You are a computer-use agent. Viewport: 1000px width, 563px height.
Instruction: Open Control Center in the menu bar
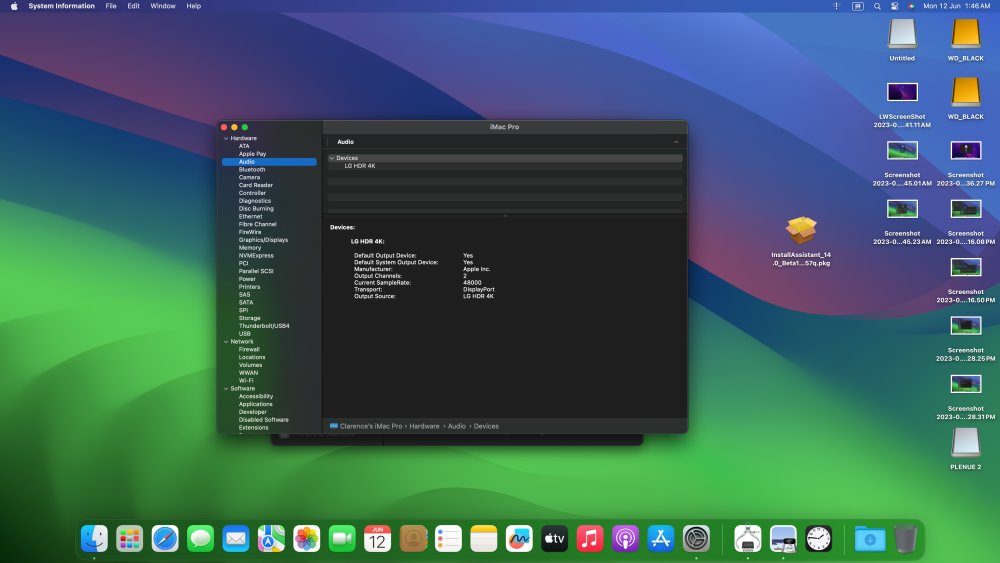(x=894, y=6)
